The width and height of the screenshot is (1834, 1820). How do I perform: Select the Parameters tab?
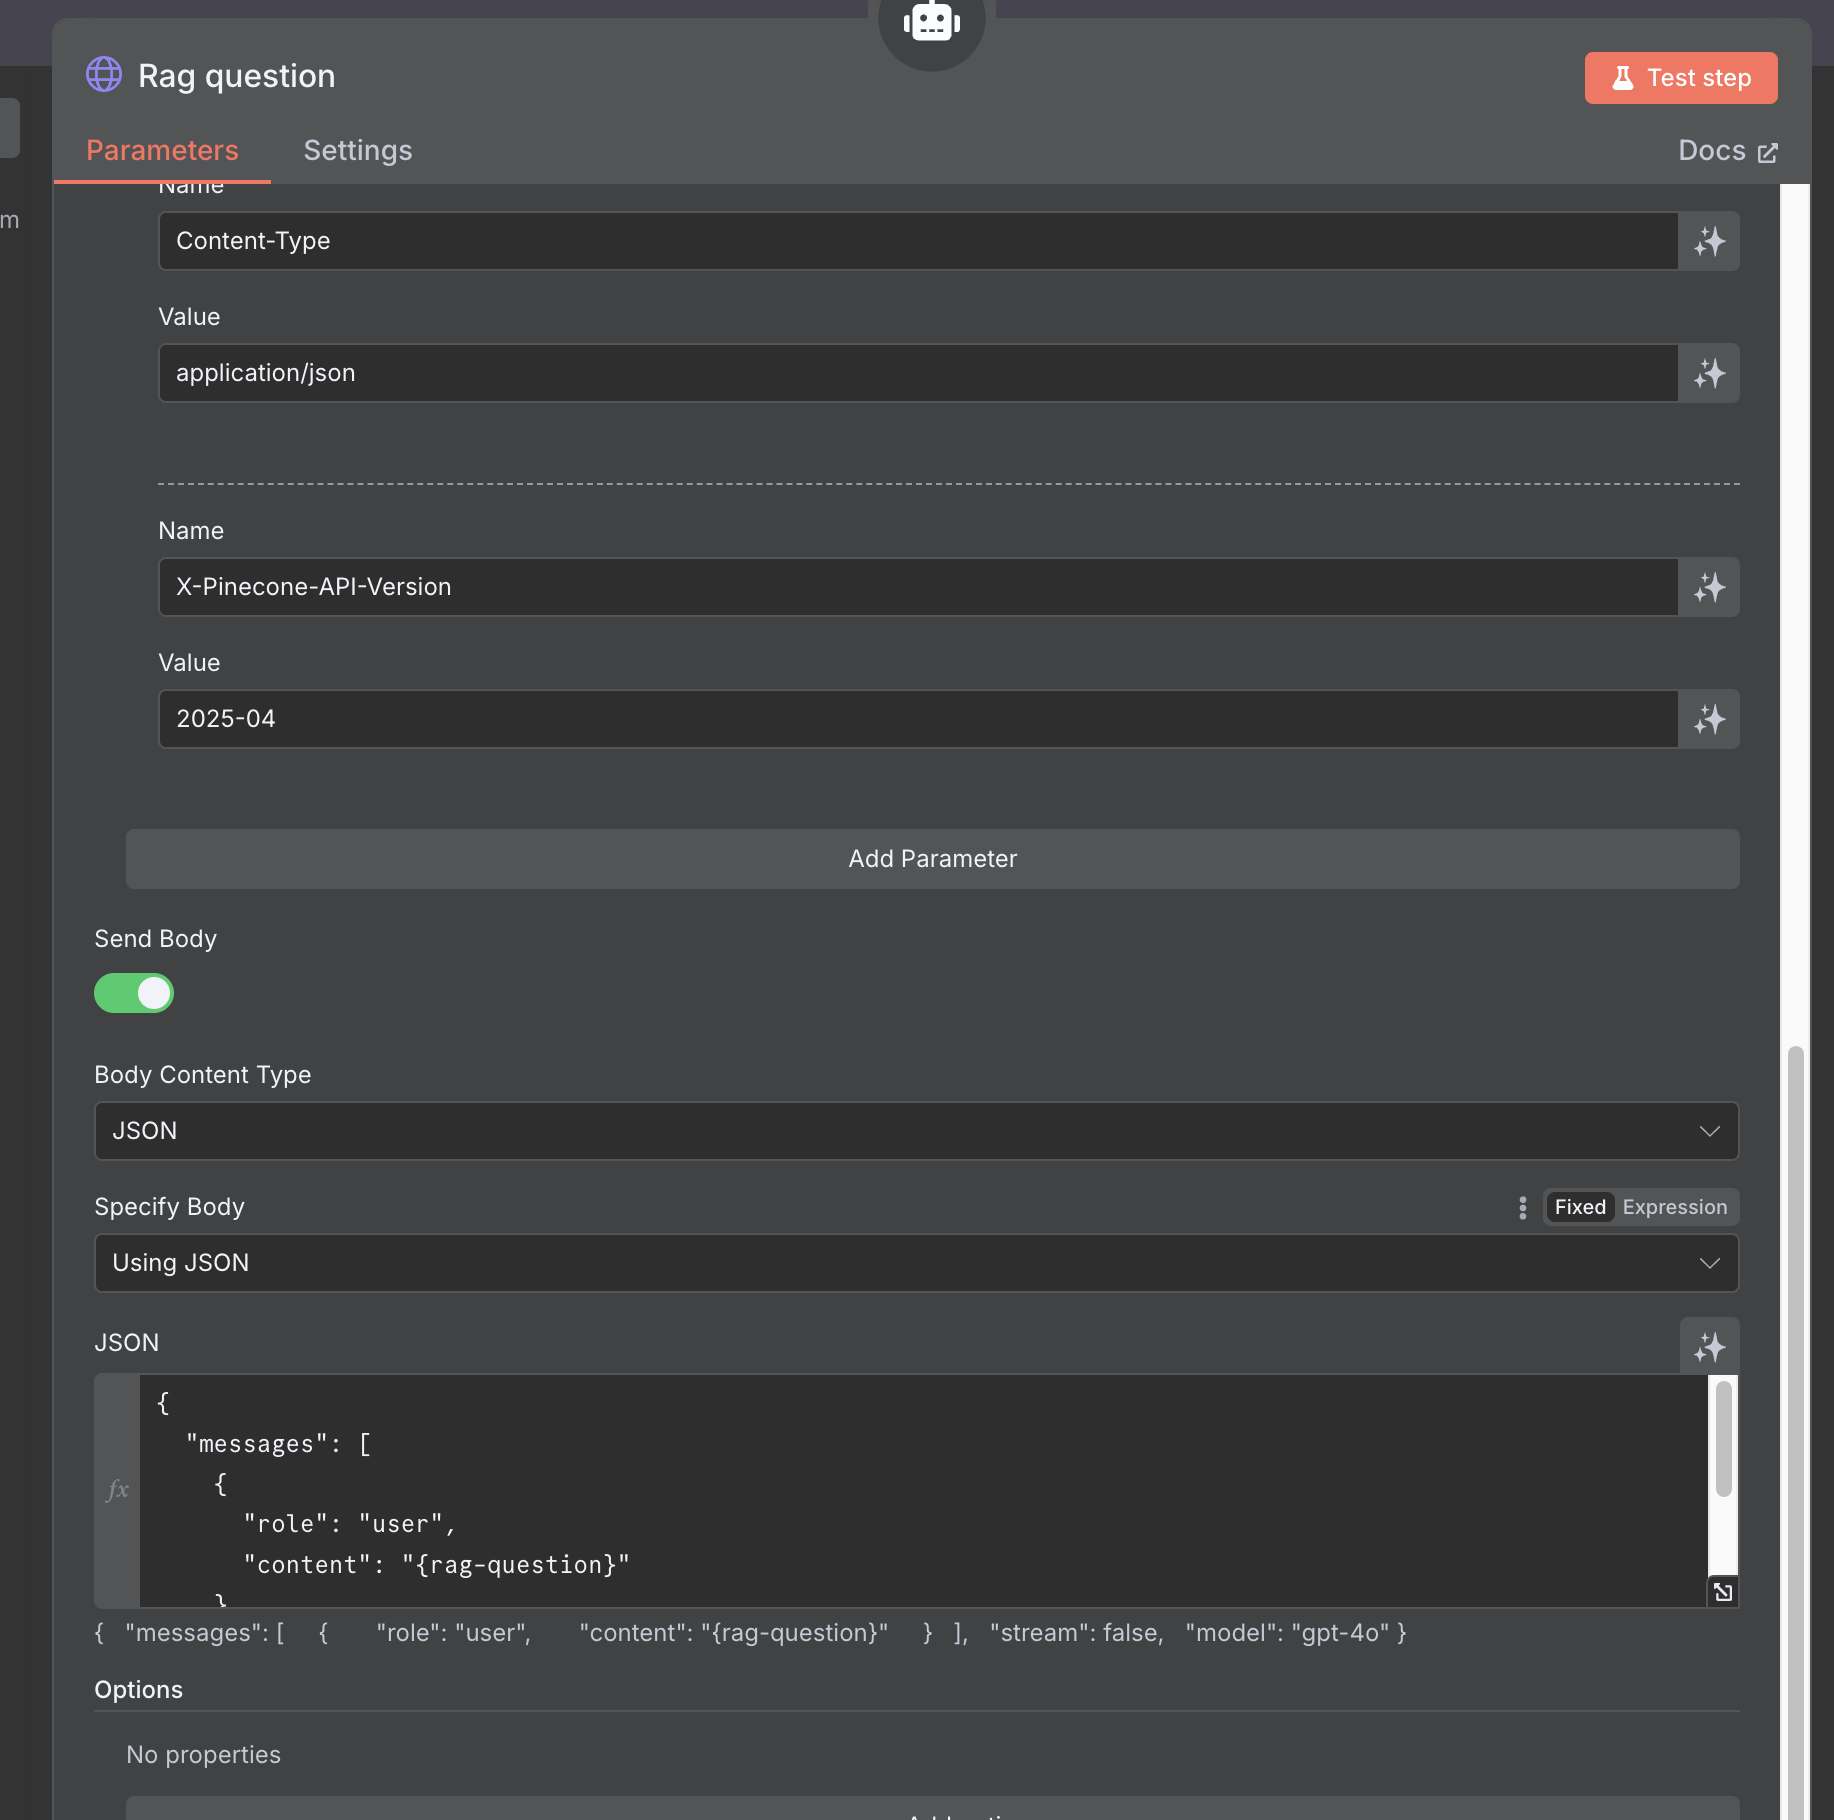click(x=162, y=150)
